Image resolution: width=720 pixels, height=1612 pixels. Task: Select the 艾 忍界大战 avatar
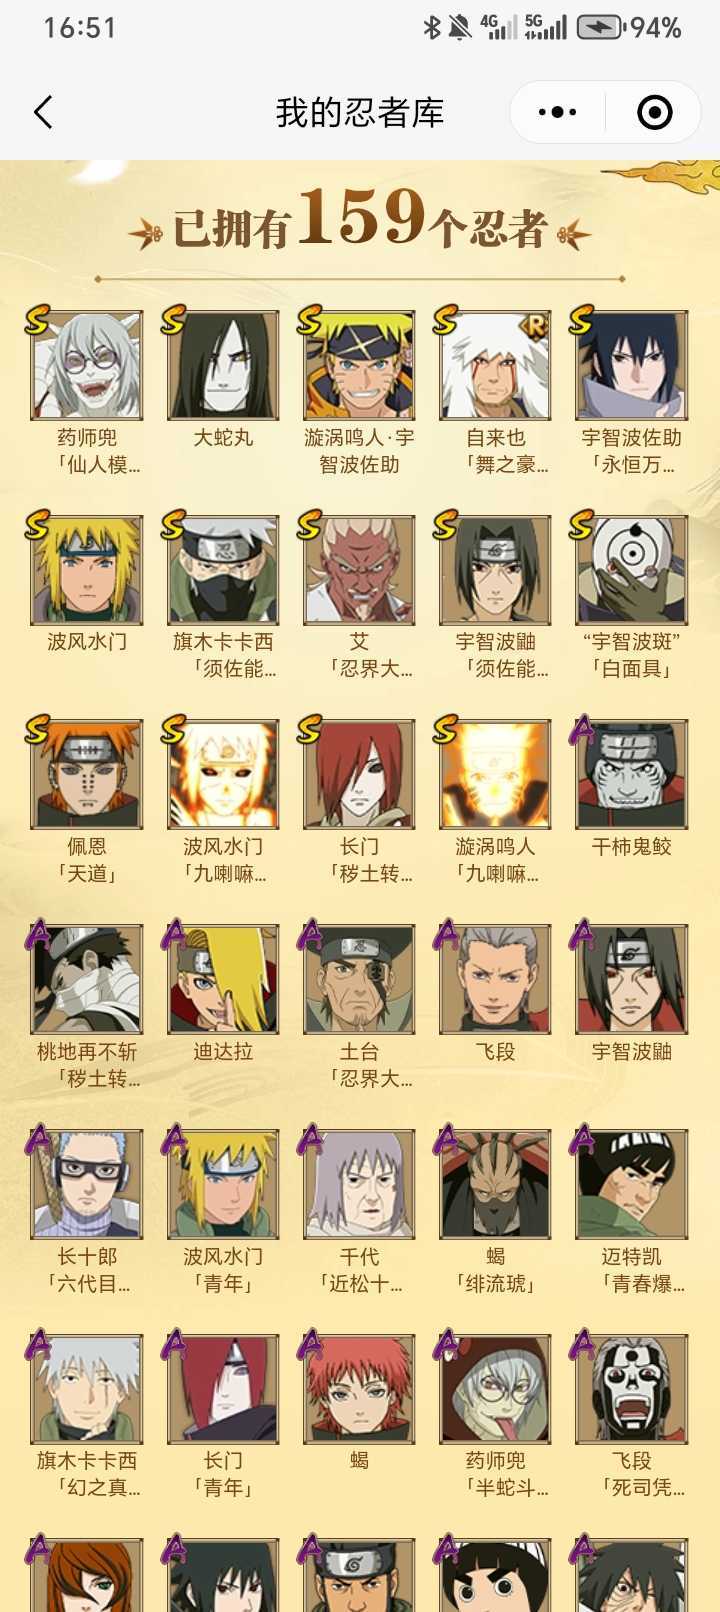pyautogui.click(x=359, y=570)
